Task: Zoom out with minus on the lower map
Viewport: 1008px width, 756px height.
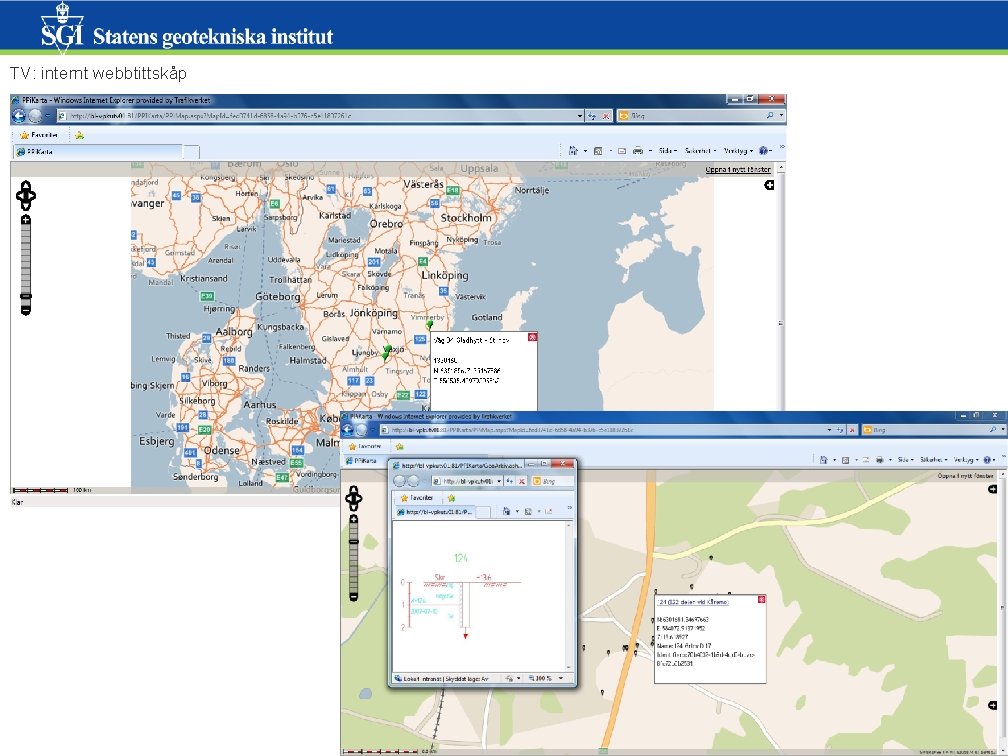Action: (x=354, y=597)
